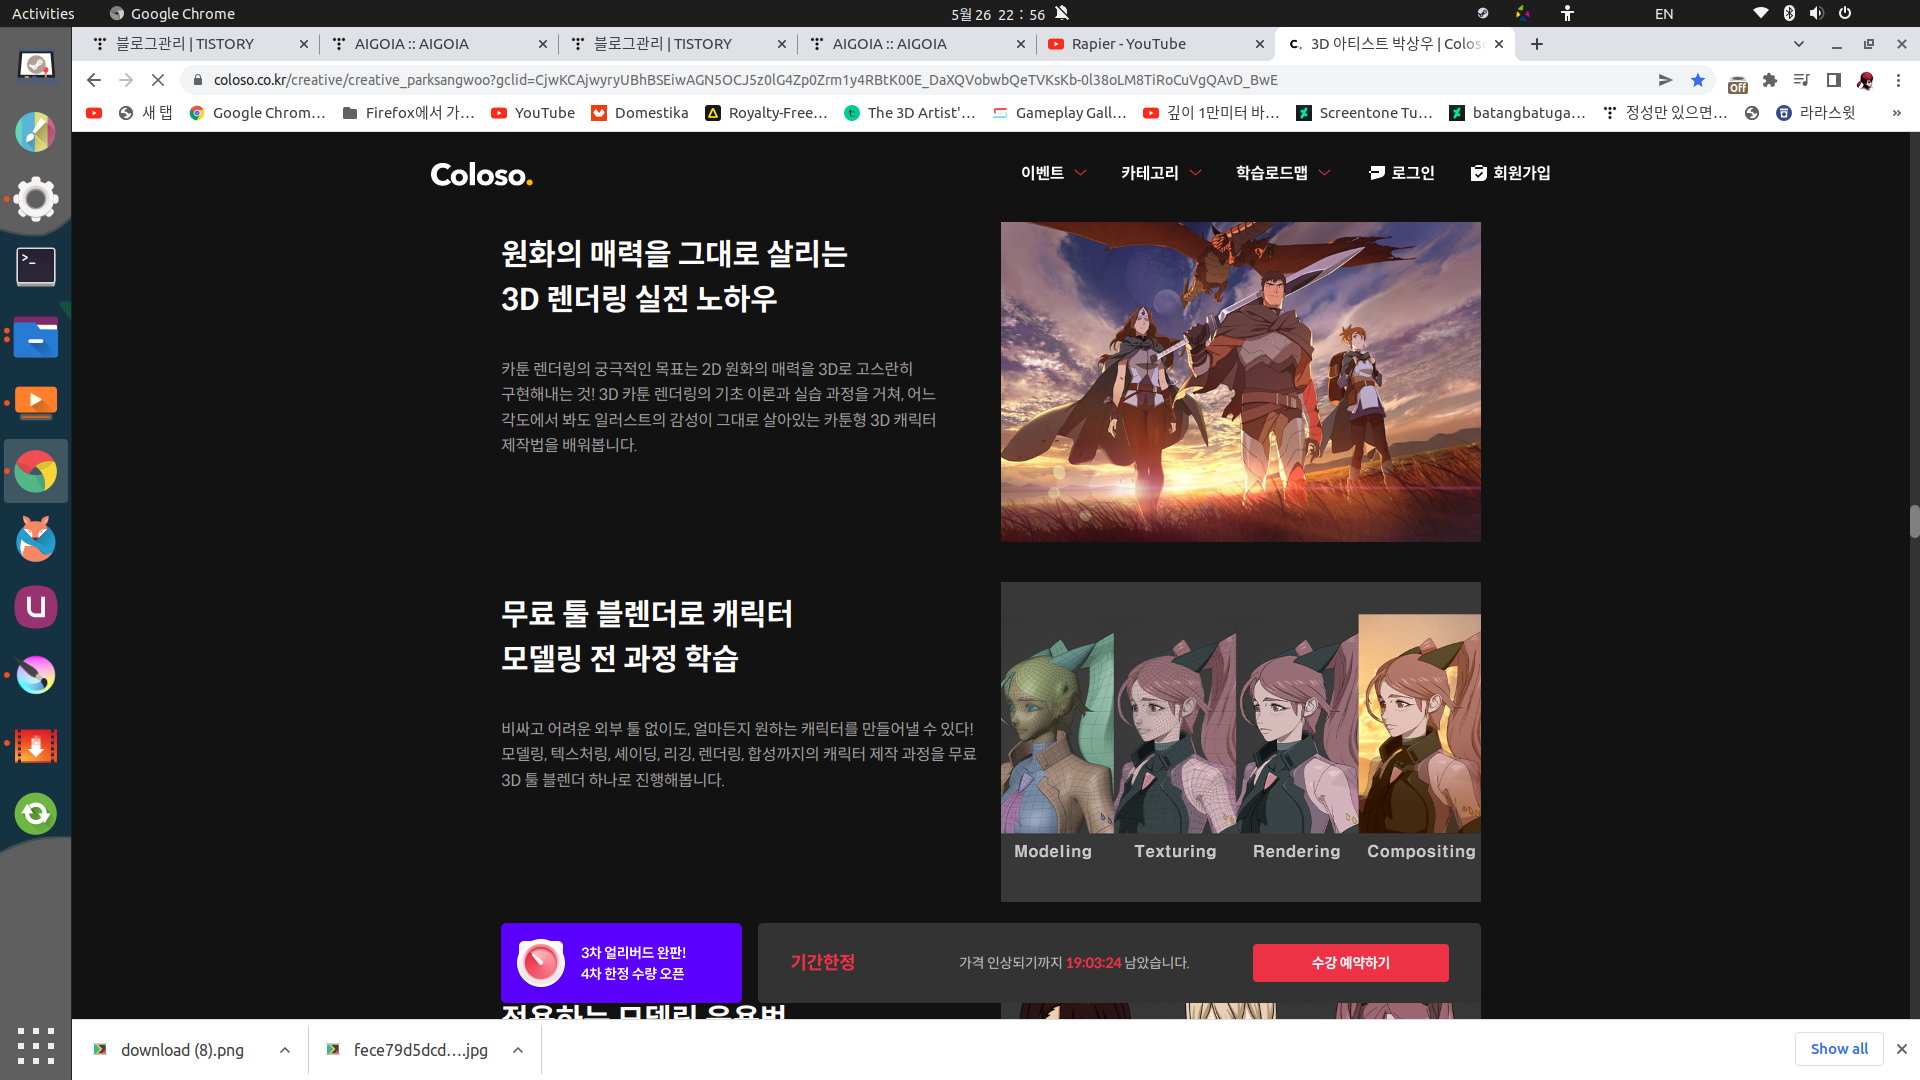The image size is (1920, 1080).
Task: Click the Coloso logo
Action: (x=481, y=174)
